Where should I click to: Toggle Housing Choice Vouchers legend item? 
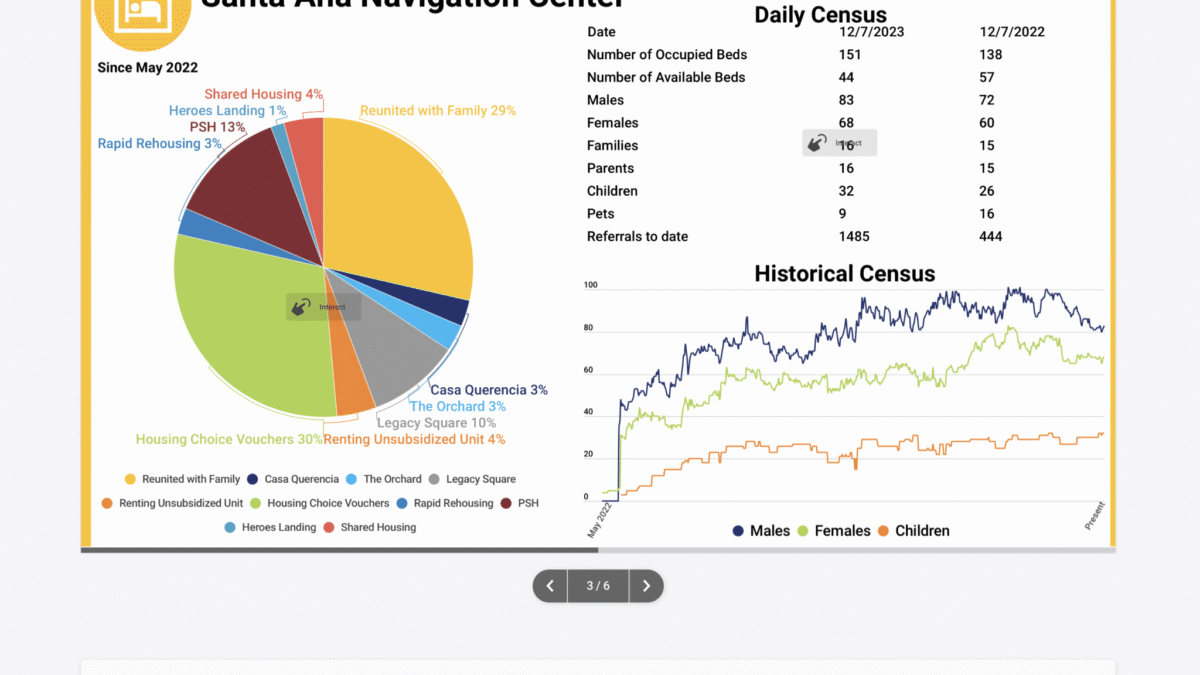point(320,503)
